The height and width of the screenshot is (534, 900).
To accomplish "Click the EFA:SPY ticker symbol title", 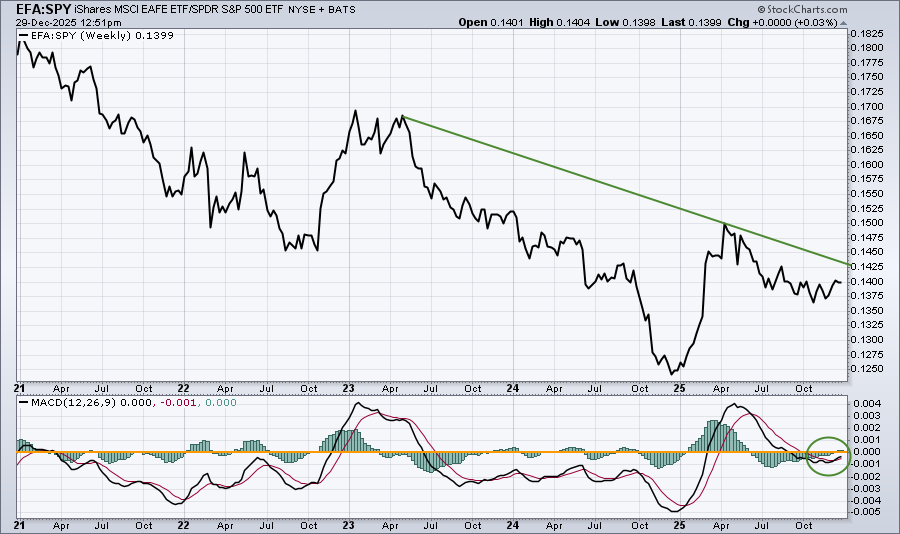I will coord(35,8).
